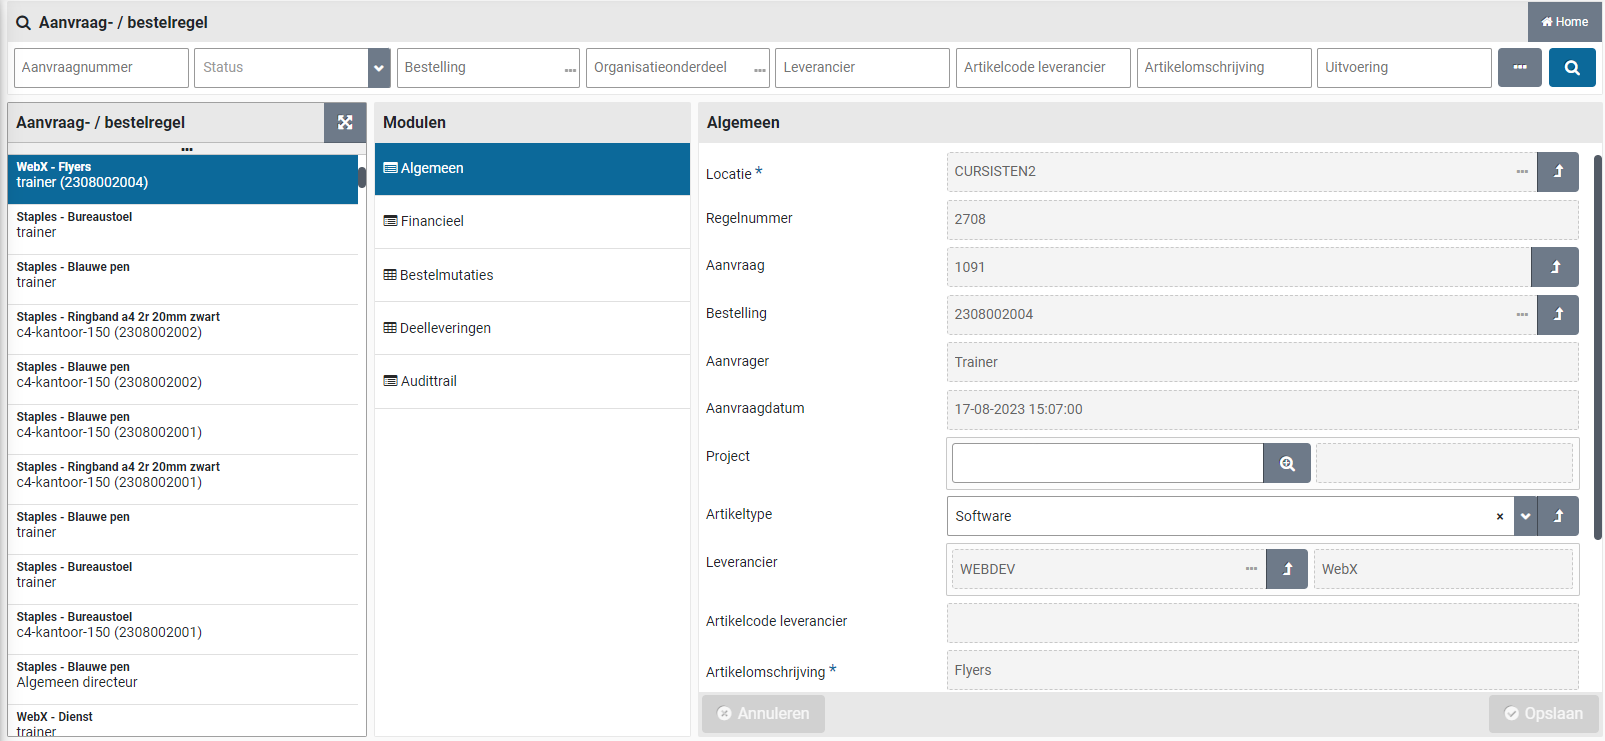The image size is (1605, 741).
Task: Open the Locatie record via arrow icon
Action: [x=1557, y=172]
